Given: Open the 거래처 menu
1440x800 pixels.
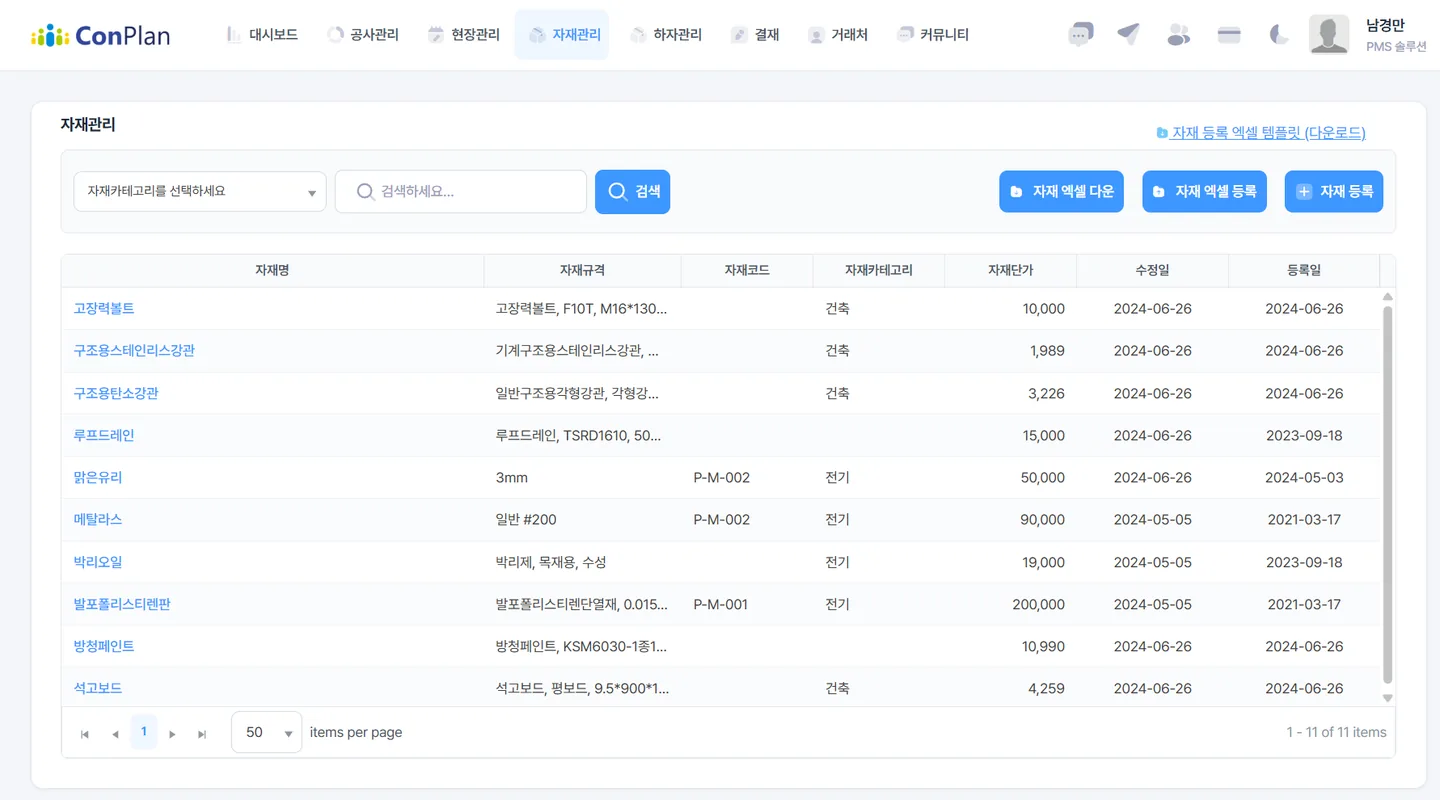Looking at the screenshot, I should tap(838, 35).
